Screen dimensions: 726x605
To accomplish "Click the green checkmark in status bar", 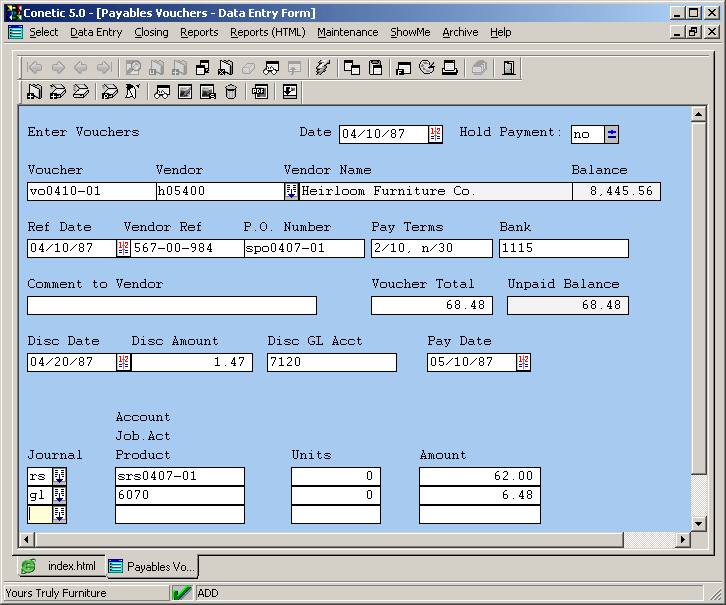I will coord(182,593).
